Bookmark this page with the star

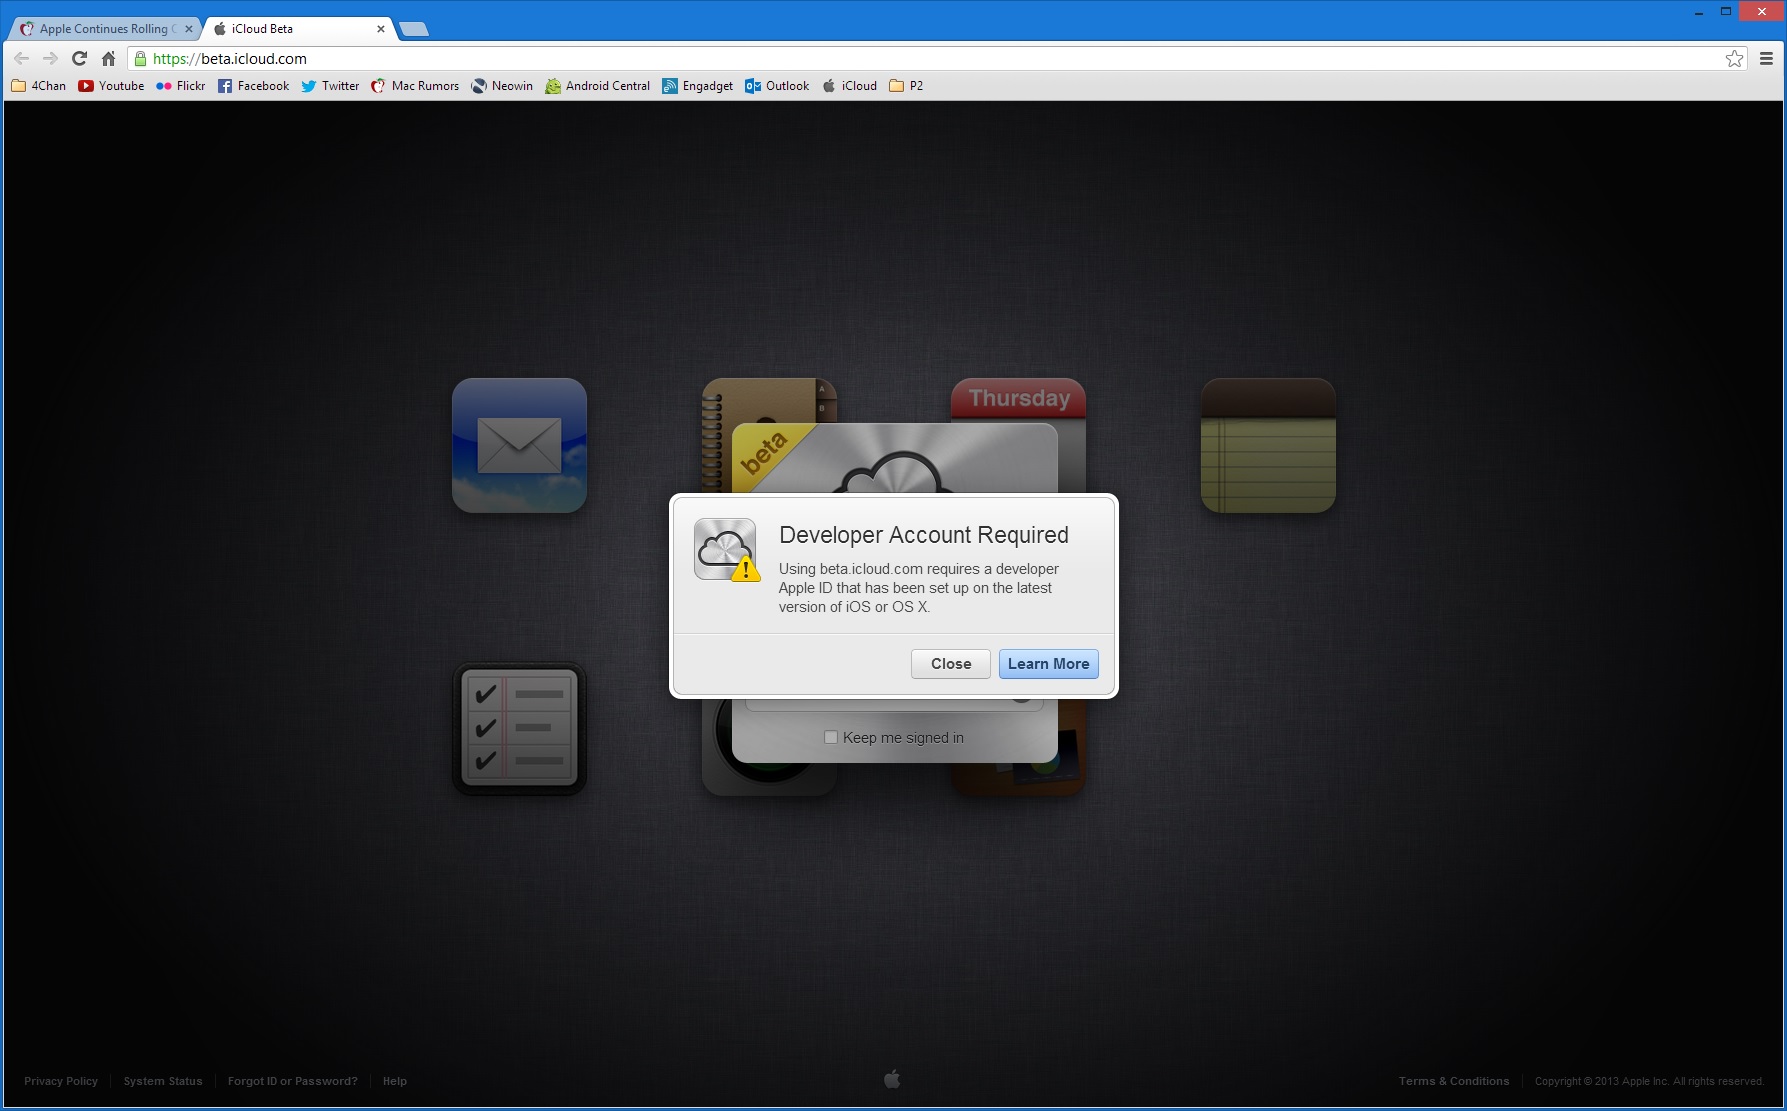click(x=1735, y=59)
